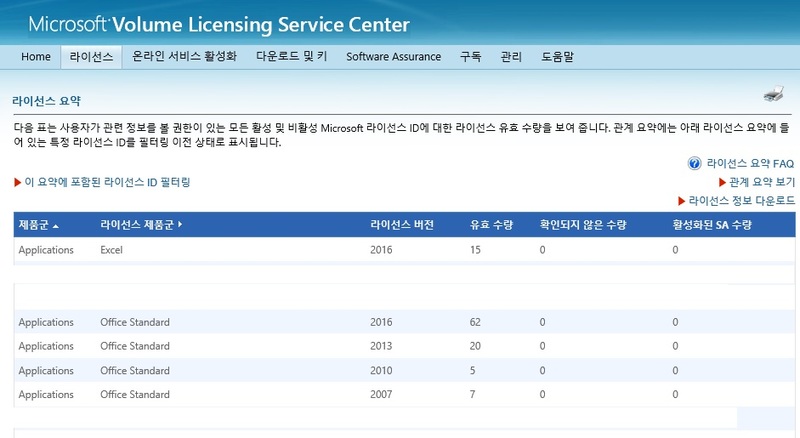Viewport: 800px width, 438px height.
Task: Click the version 2010 cell
Action: (381, 371)
